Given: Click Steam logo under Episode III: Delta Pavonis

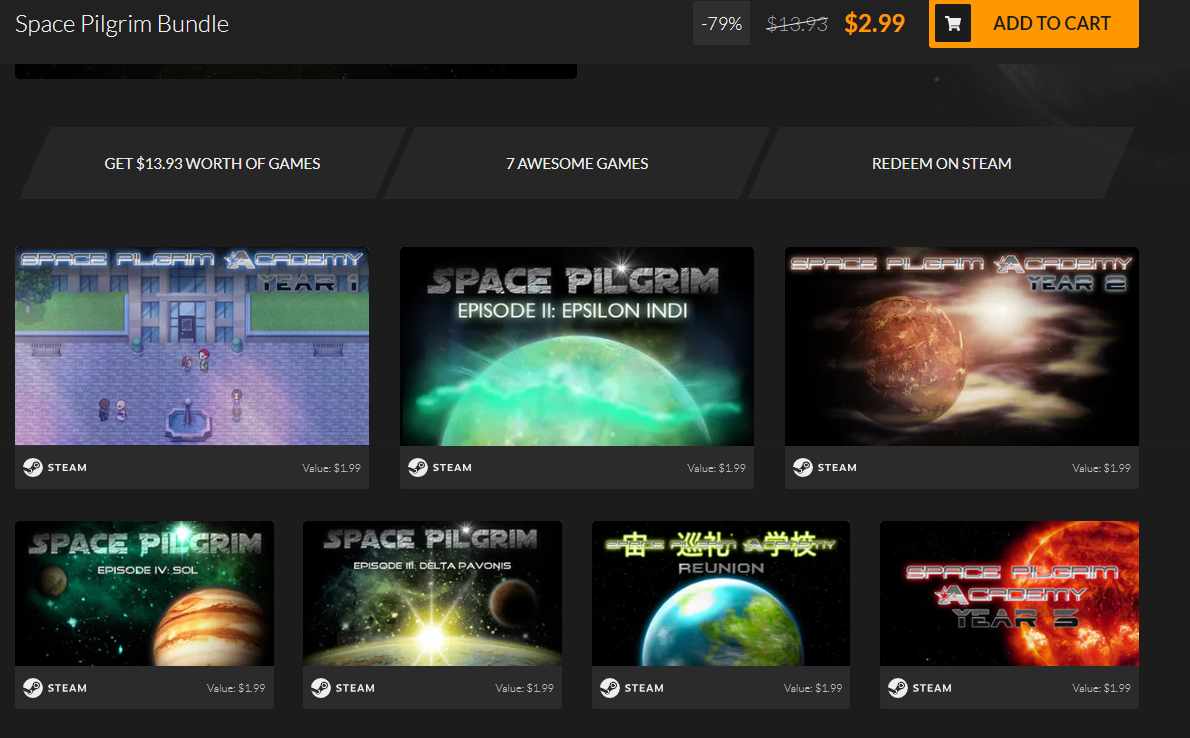Looking at the screenshot, I should pyautogui.click(x=321, y=688).
